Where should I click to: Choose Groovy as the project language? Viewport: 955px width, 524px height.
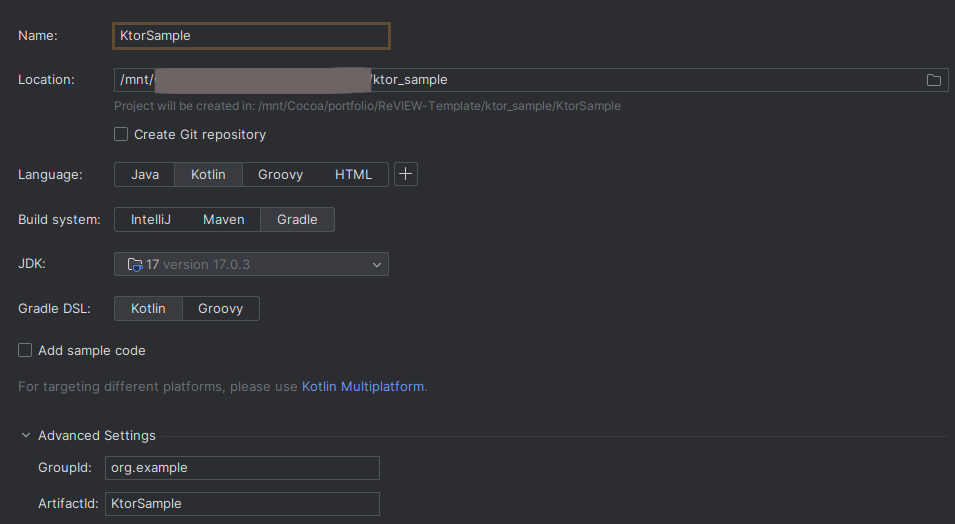pyautogui.click(x=280, y=175)
